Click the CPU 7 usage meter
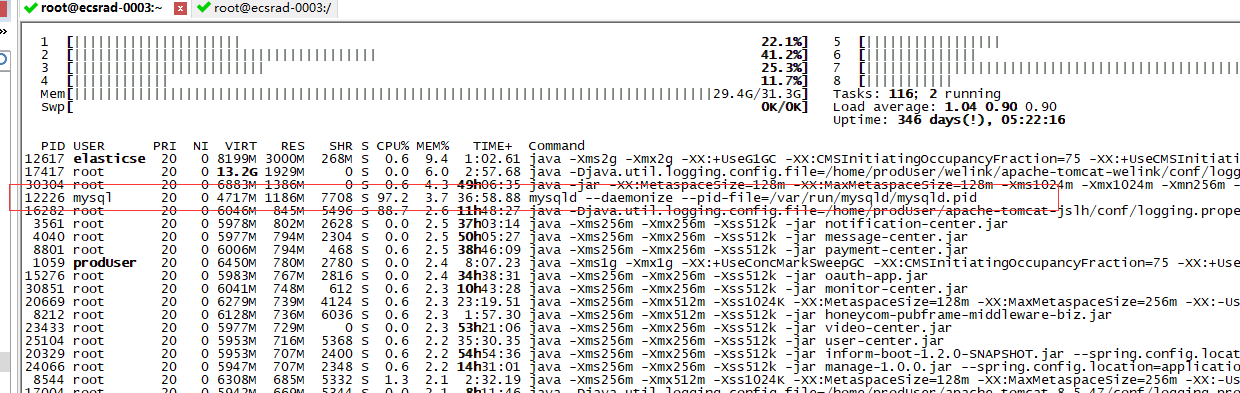This screenshot has width=1240, height=393. pos(1037,67)
